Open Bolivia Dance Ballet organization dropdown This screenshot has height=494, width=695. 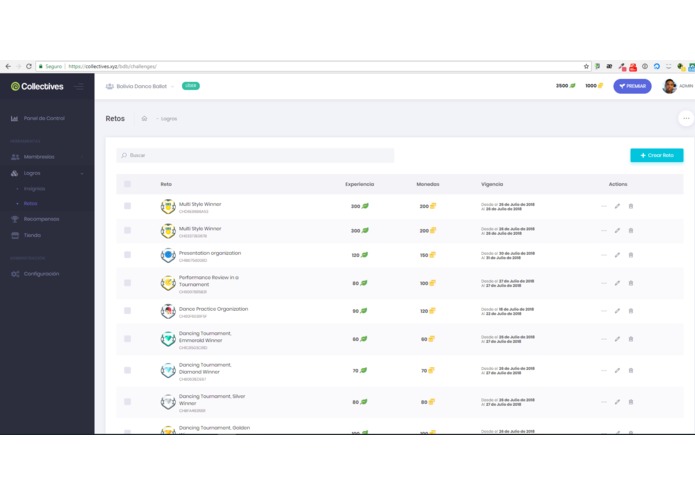pos(140,86)
